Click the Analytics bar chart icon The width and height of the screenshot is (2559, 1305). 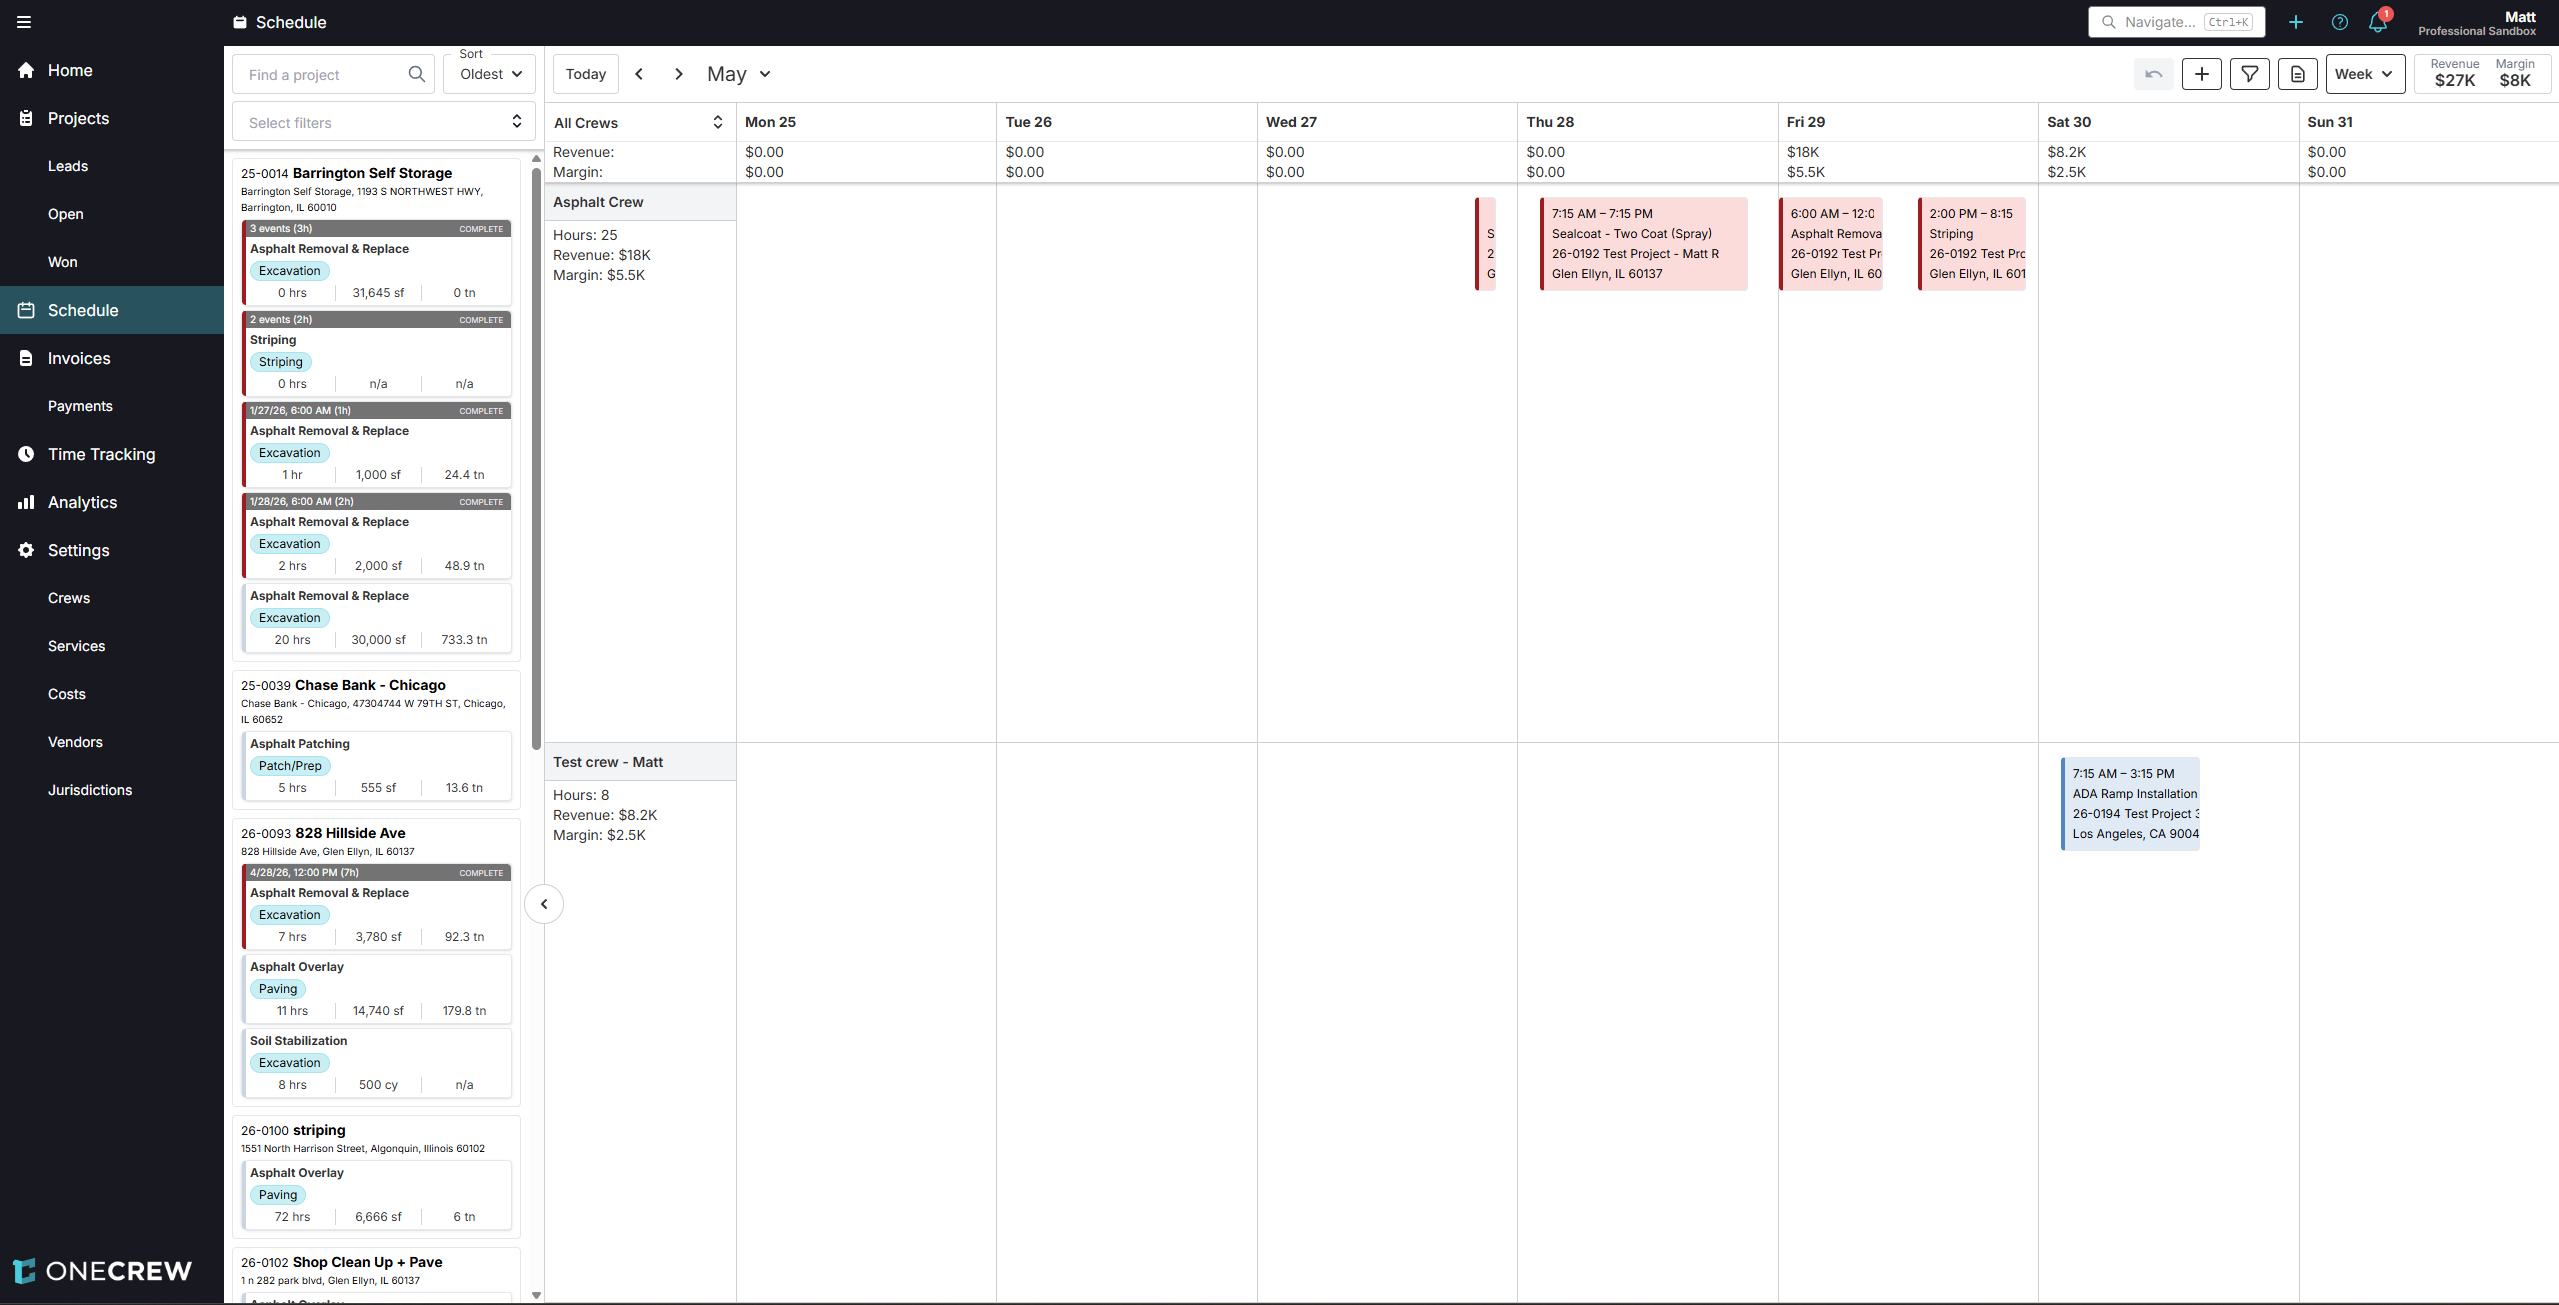[26, 502]
